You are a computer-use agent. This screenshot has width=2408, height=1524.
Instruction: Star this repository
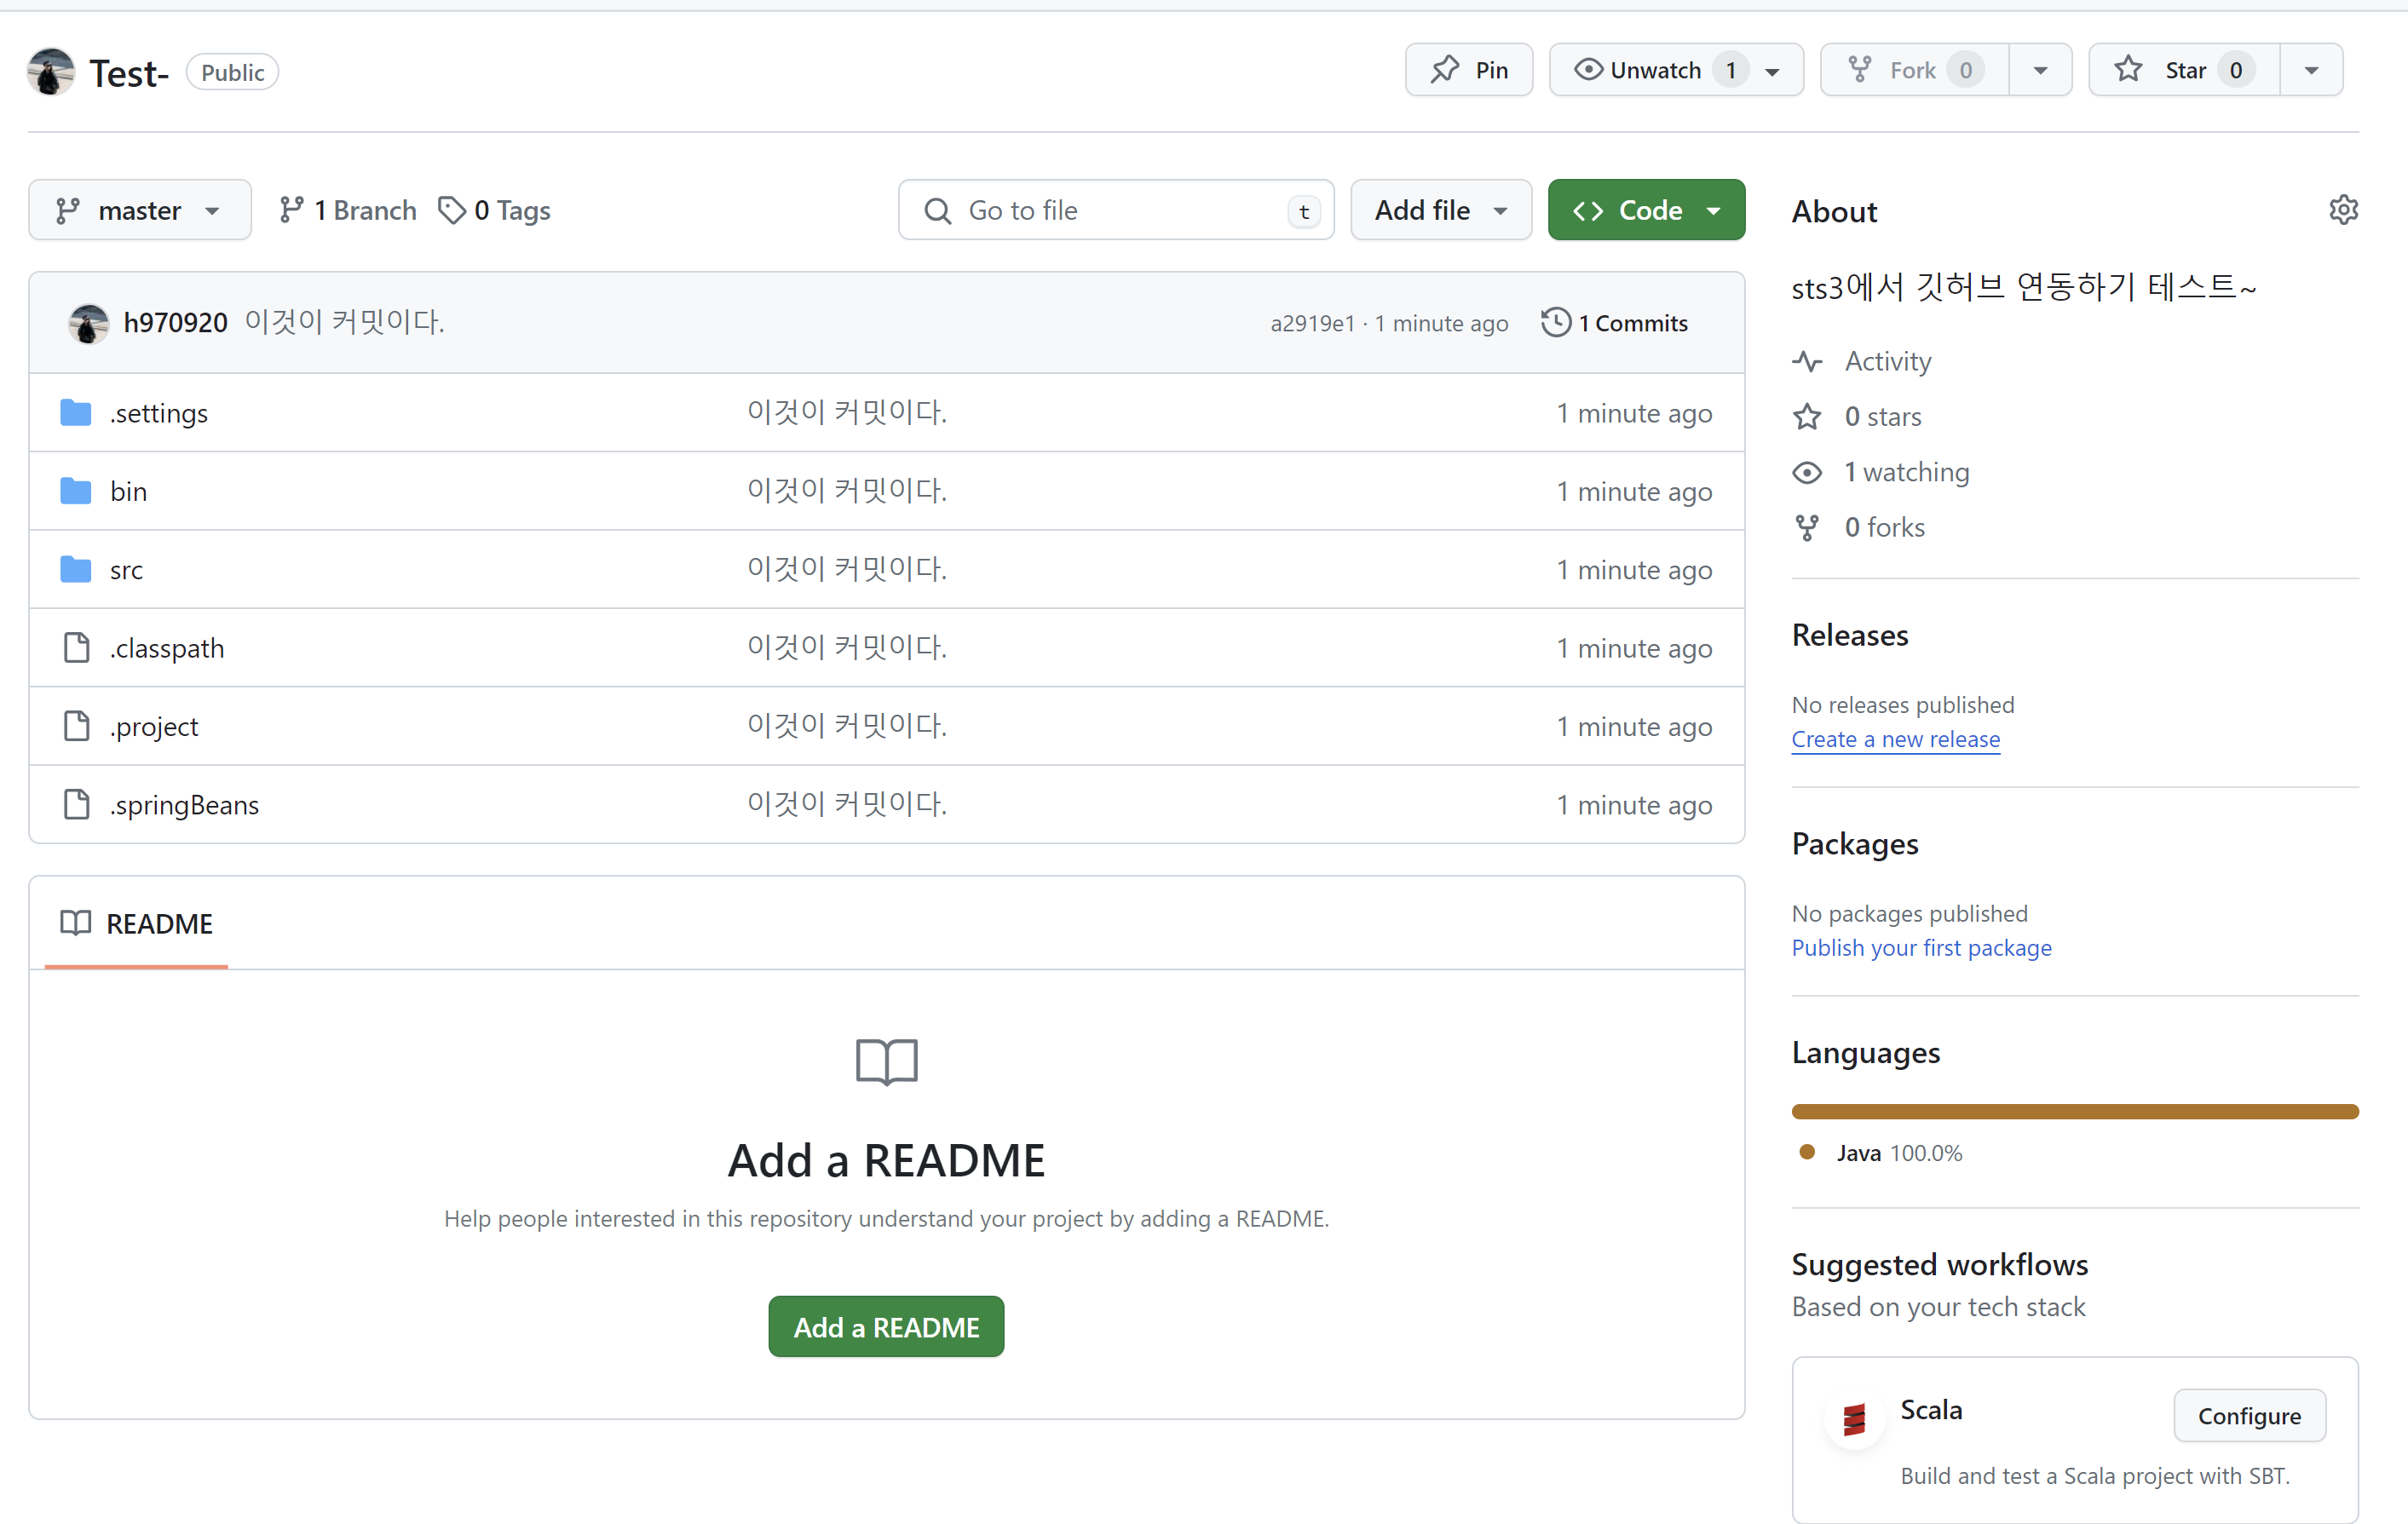[x=2184, y=70]
